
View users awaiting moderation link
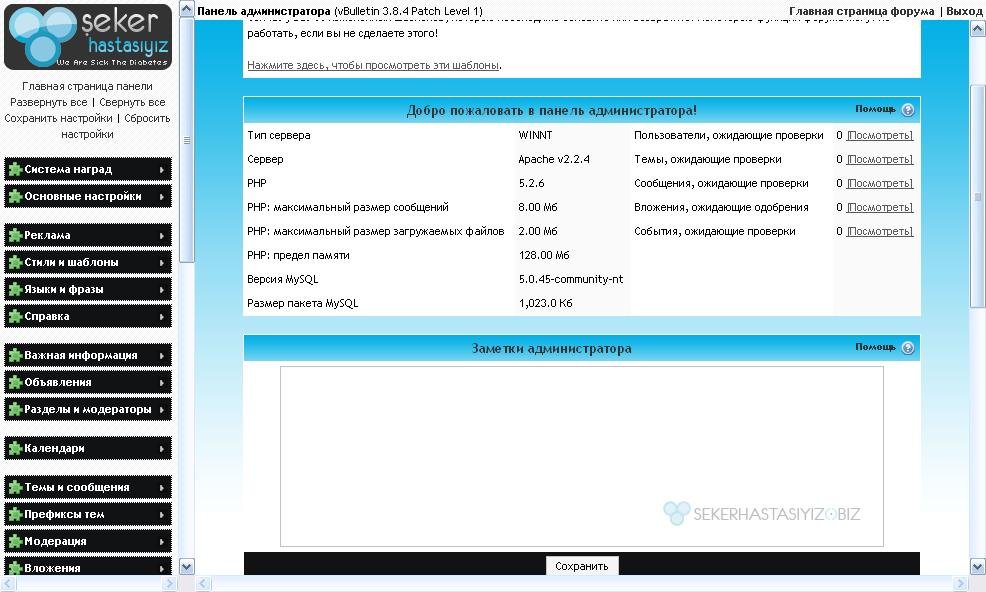(880, 135)
